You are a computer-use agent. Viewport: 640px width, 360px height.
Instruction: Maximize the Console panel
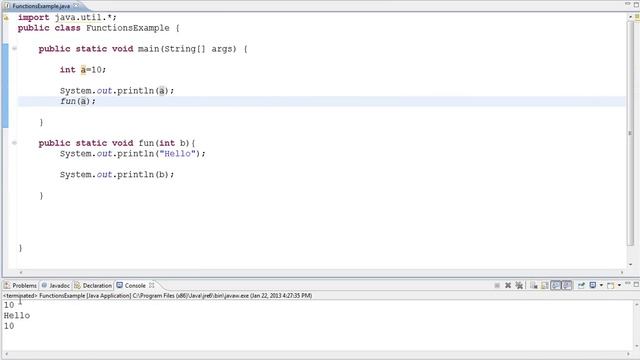coord(636,284)
